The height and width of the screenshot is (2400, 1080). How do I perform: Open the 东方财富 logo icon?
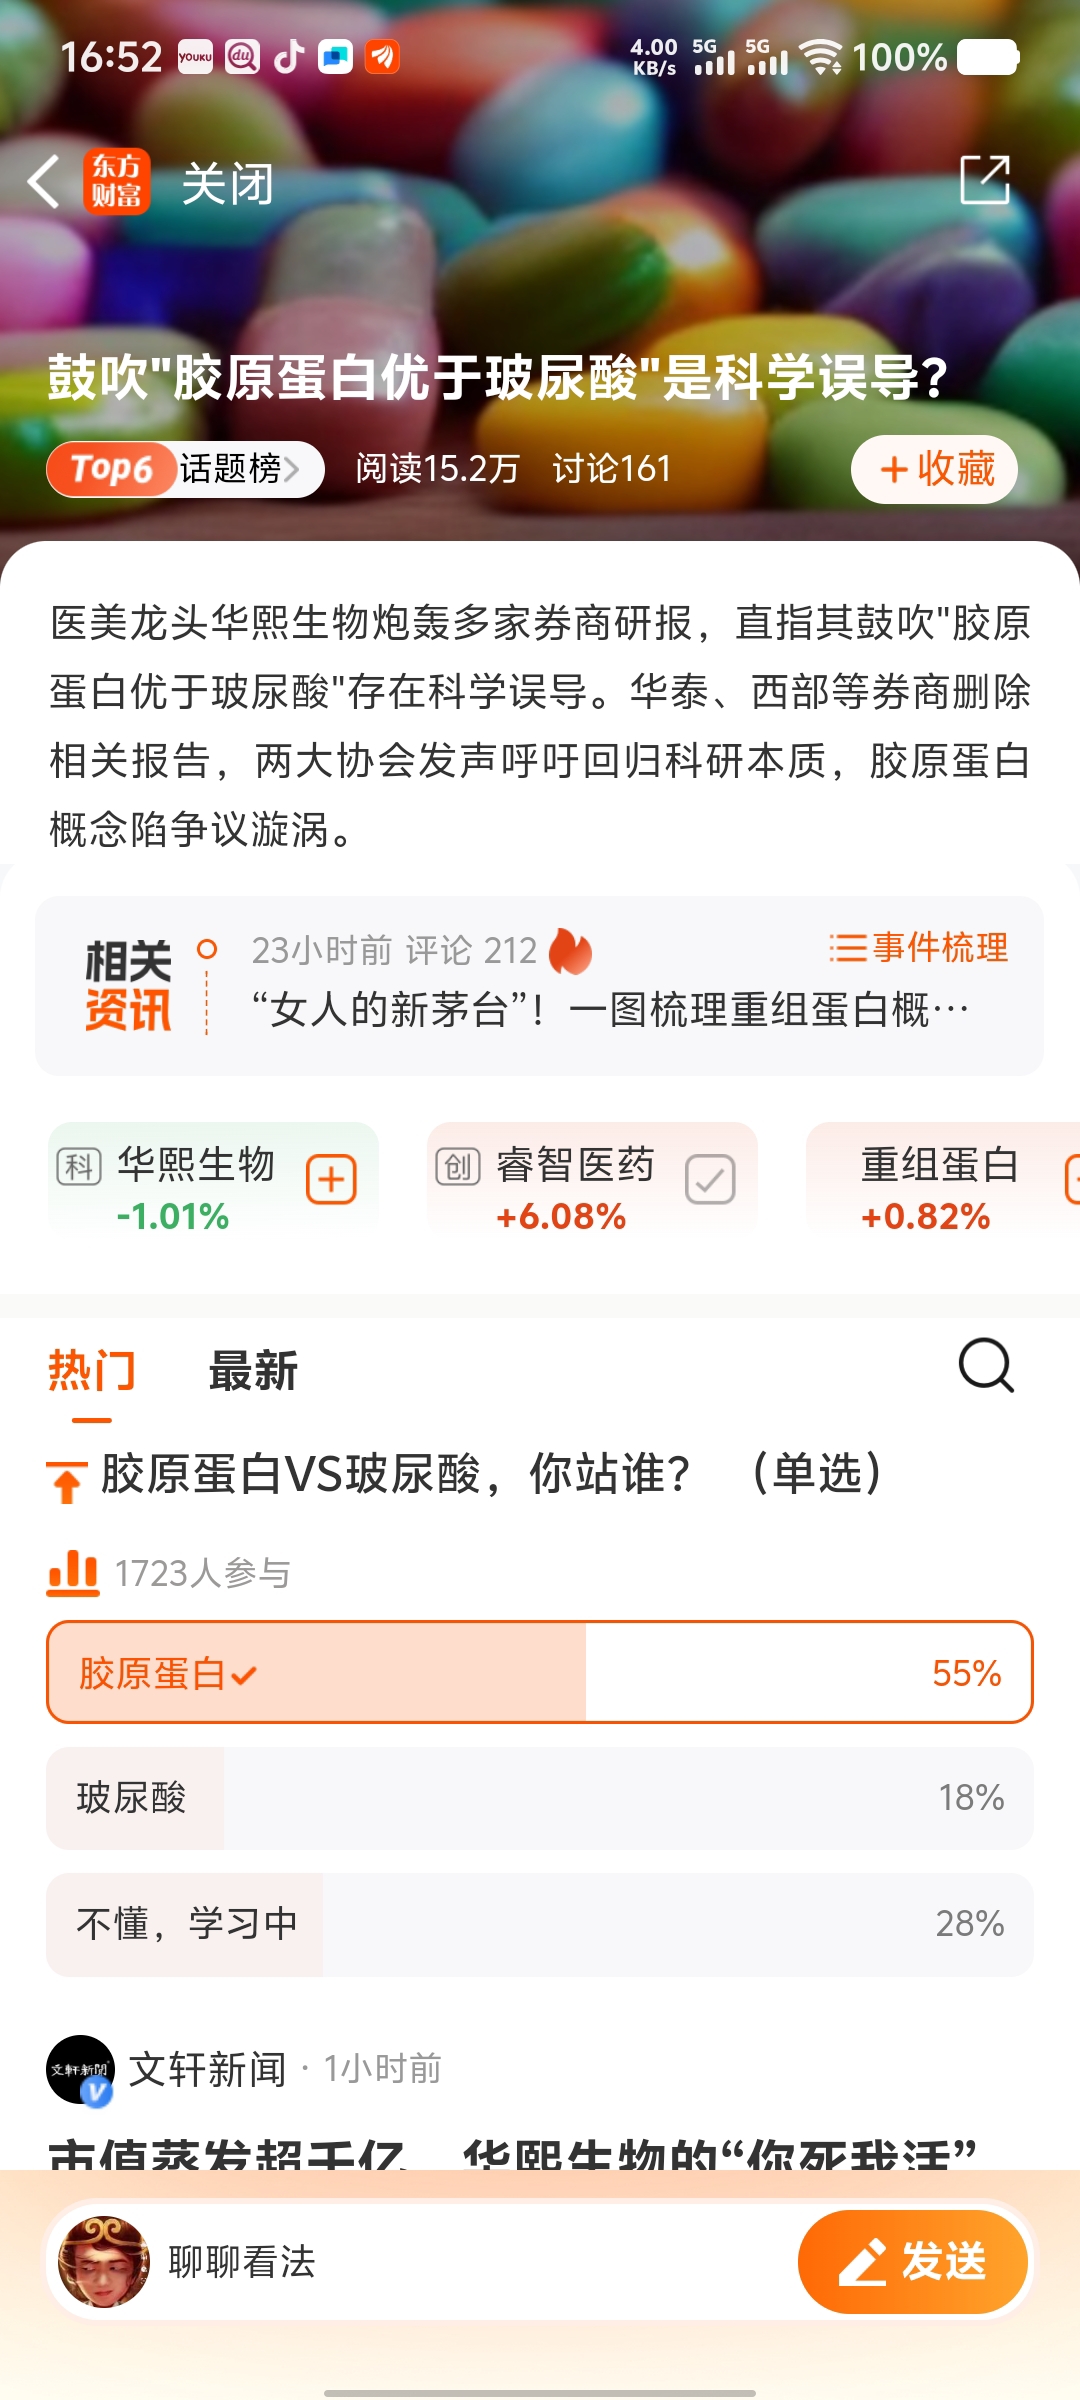coord(117,182)
